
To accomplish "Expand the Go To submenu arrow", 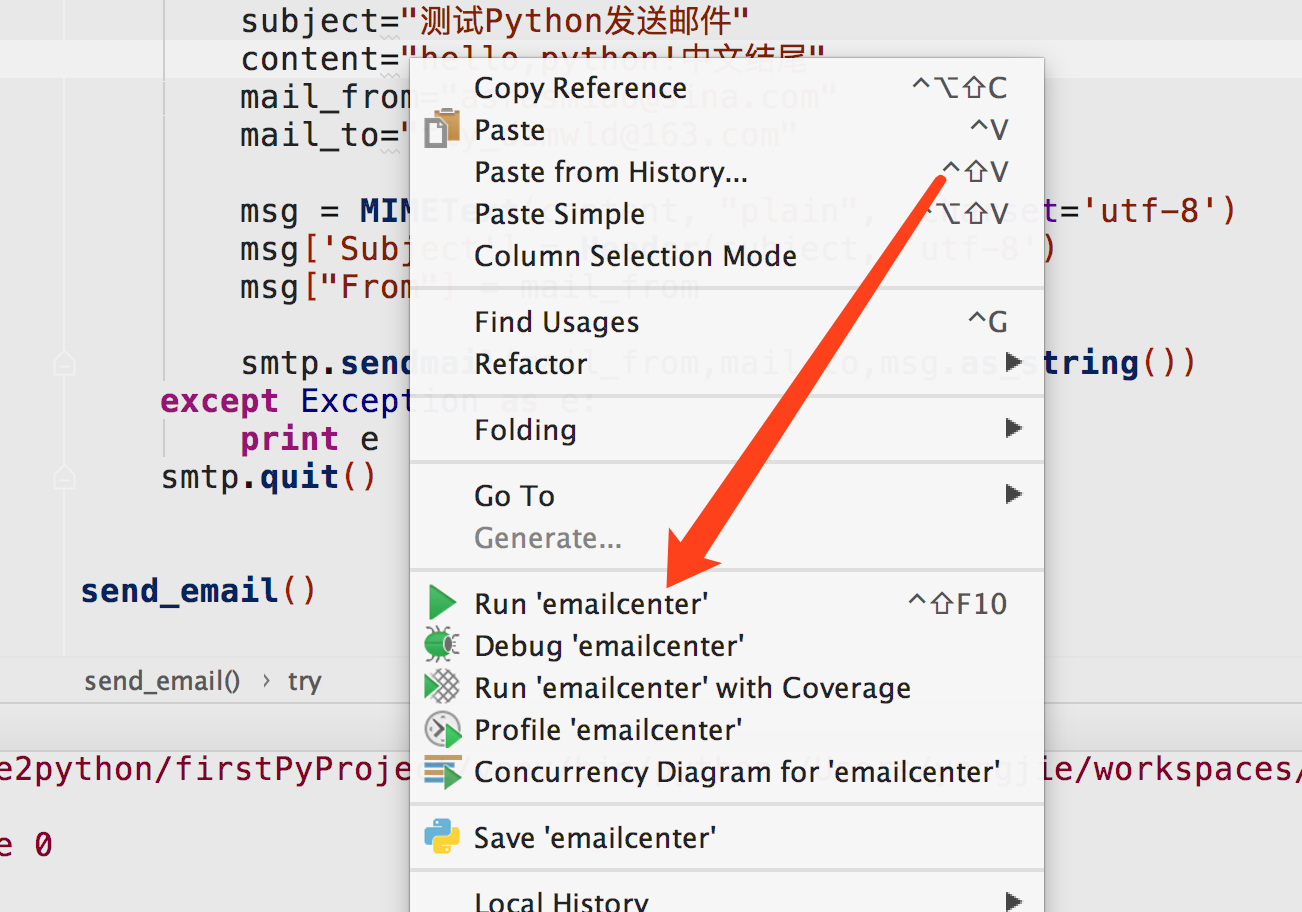I will (x=1014, y=494).
